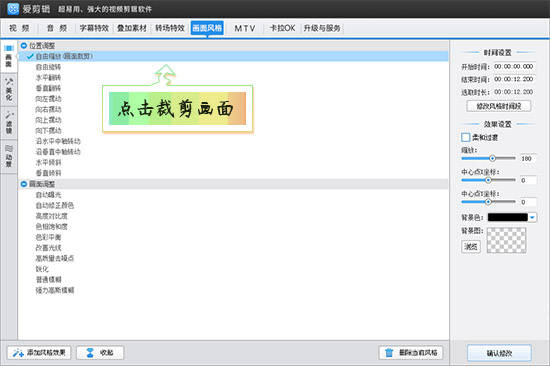Screen dimensions: 550x366
Task: Select the 垂直倾斜 effect
Action: 48,173
